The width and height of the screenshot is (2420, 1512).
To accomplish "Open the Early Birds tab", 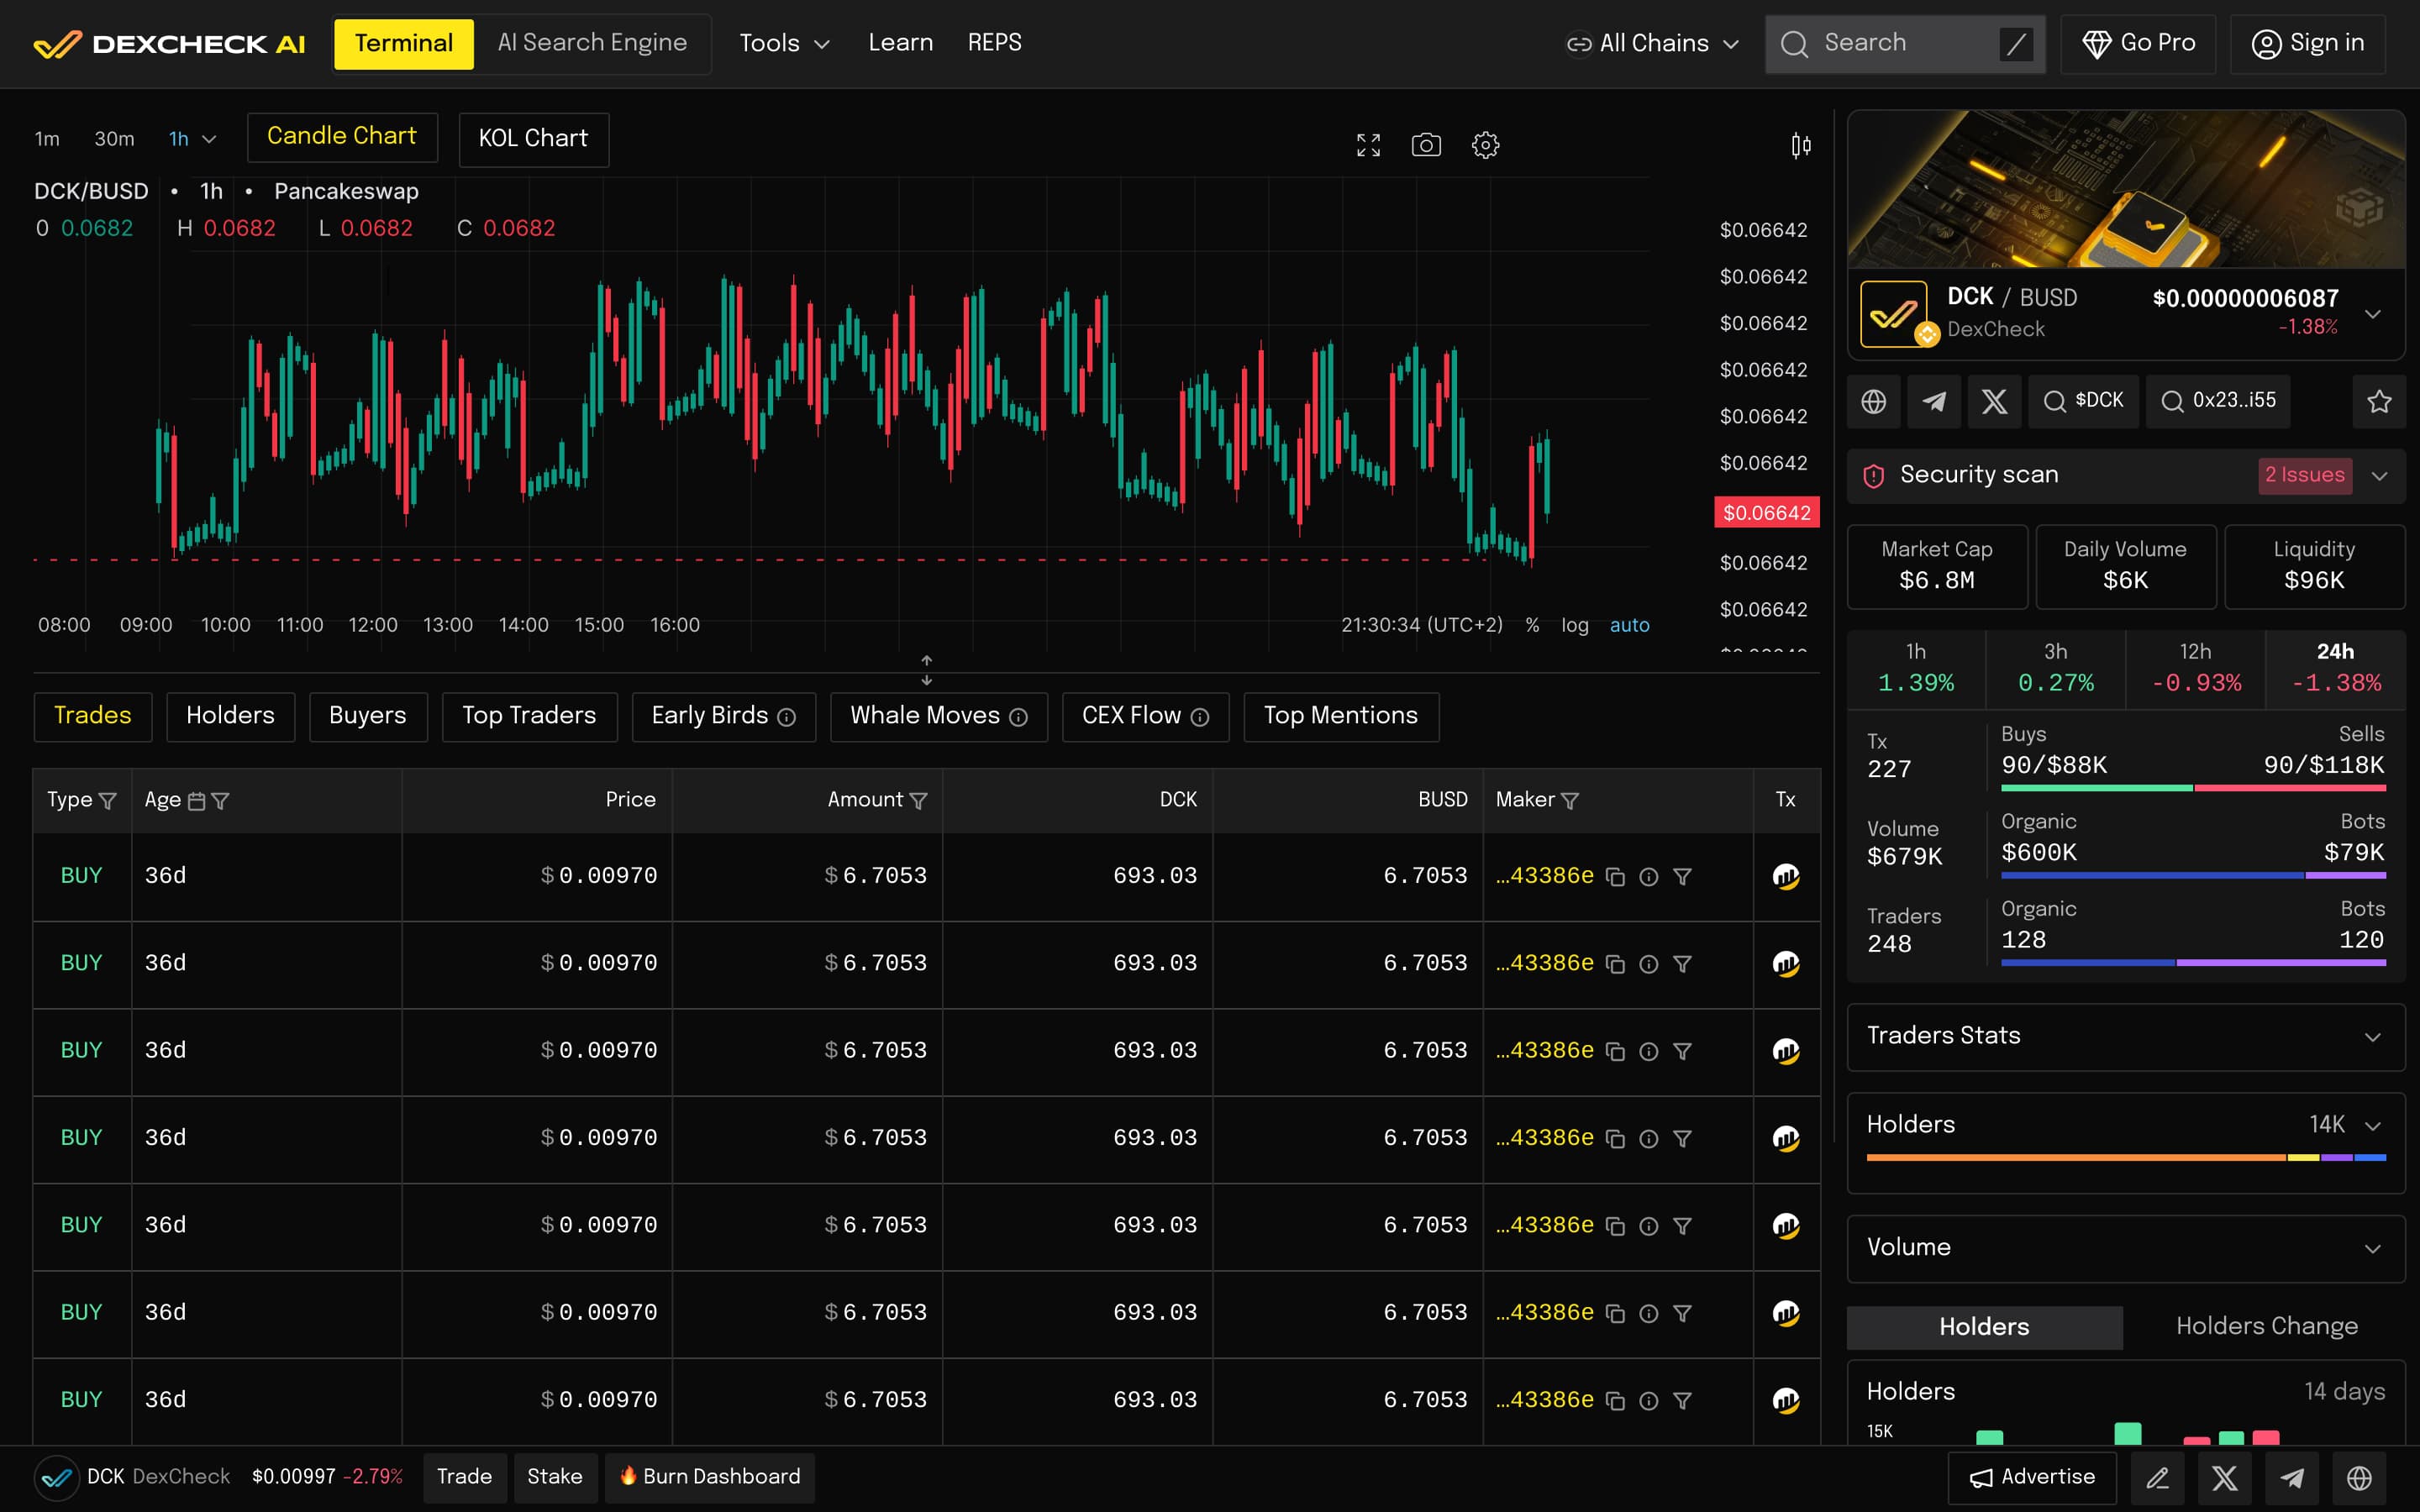I will [x=723, y=716].
